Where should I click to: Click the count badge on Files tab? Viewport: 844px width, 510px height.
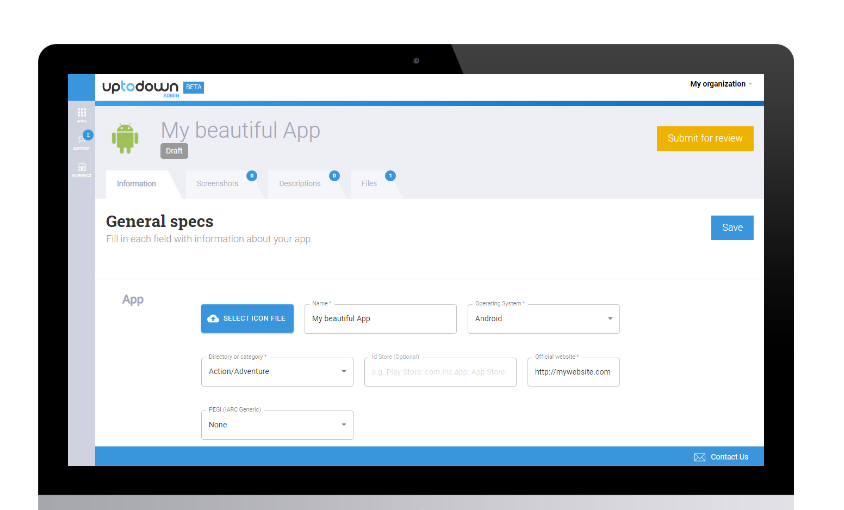pyautogui.click(x=390, y=176)
